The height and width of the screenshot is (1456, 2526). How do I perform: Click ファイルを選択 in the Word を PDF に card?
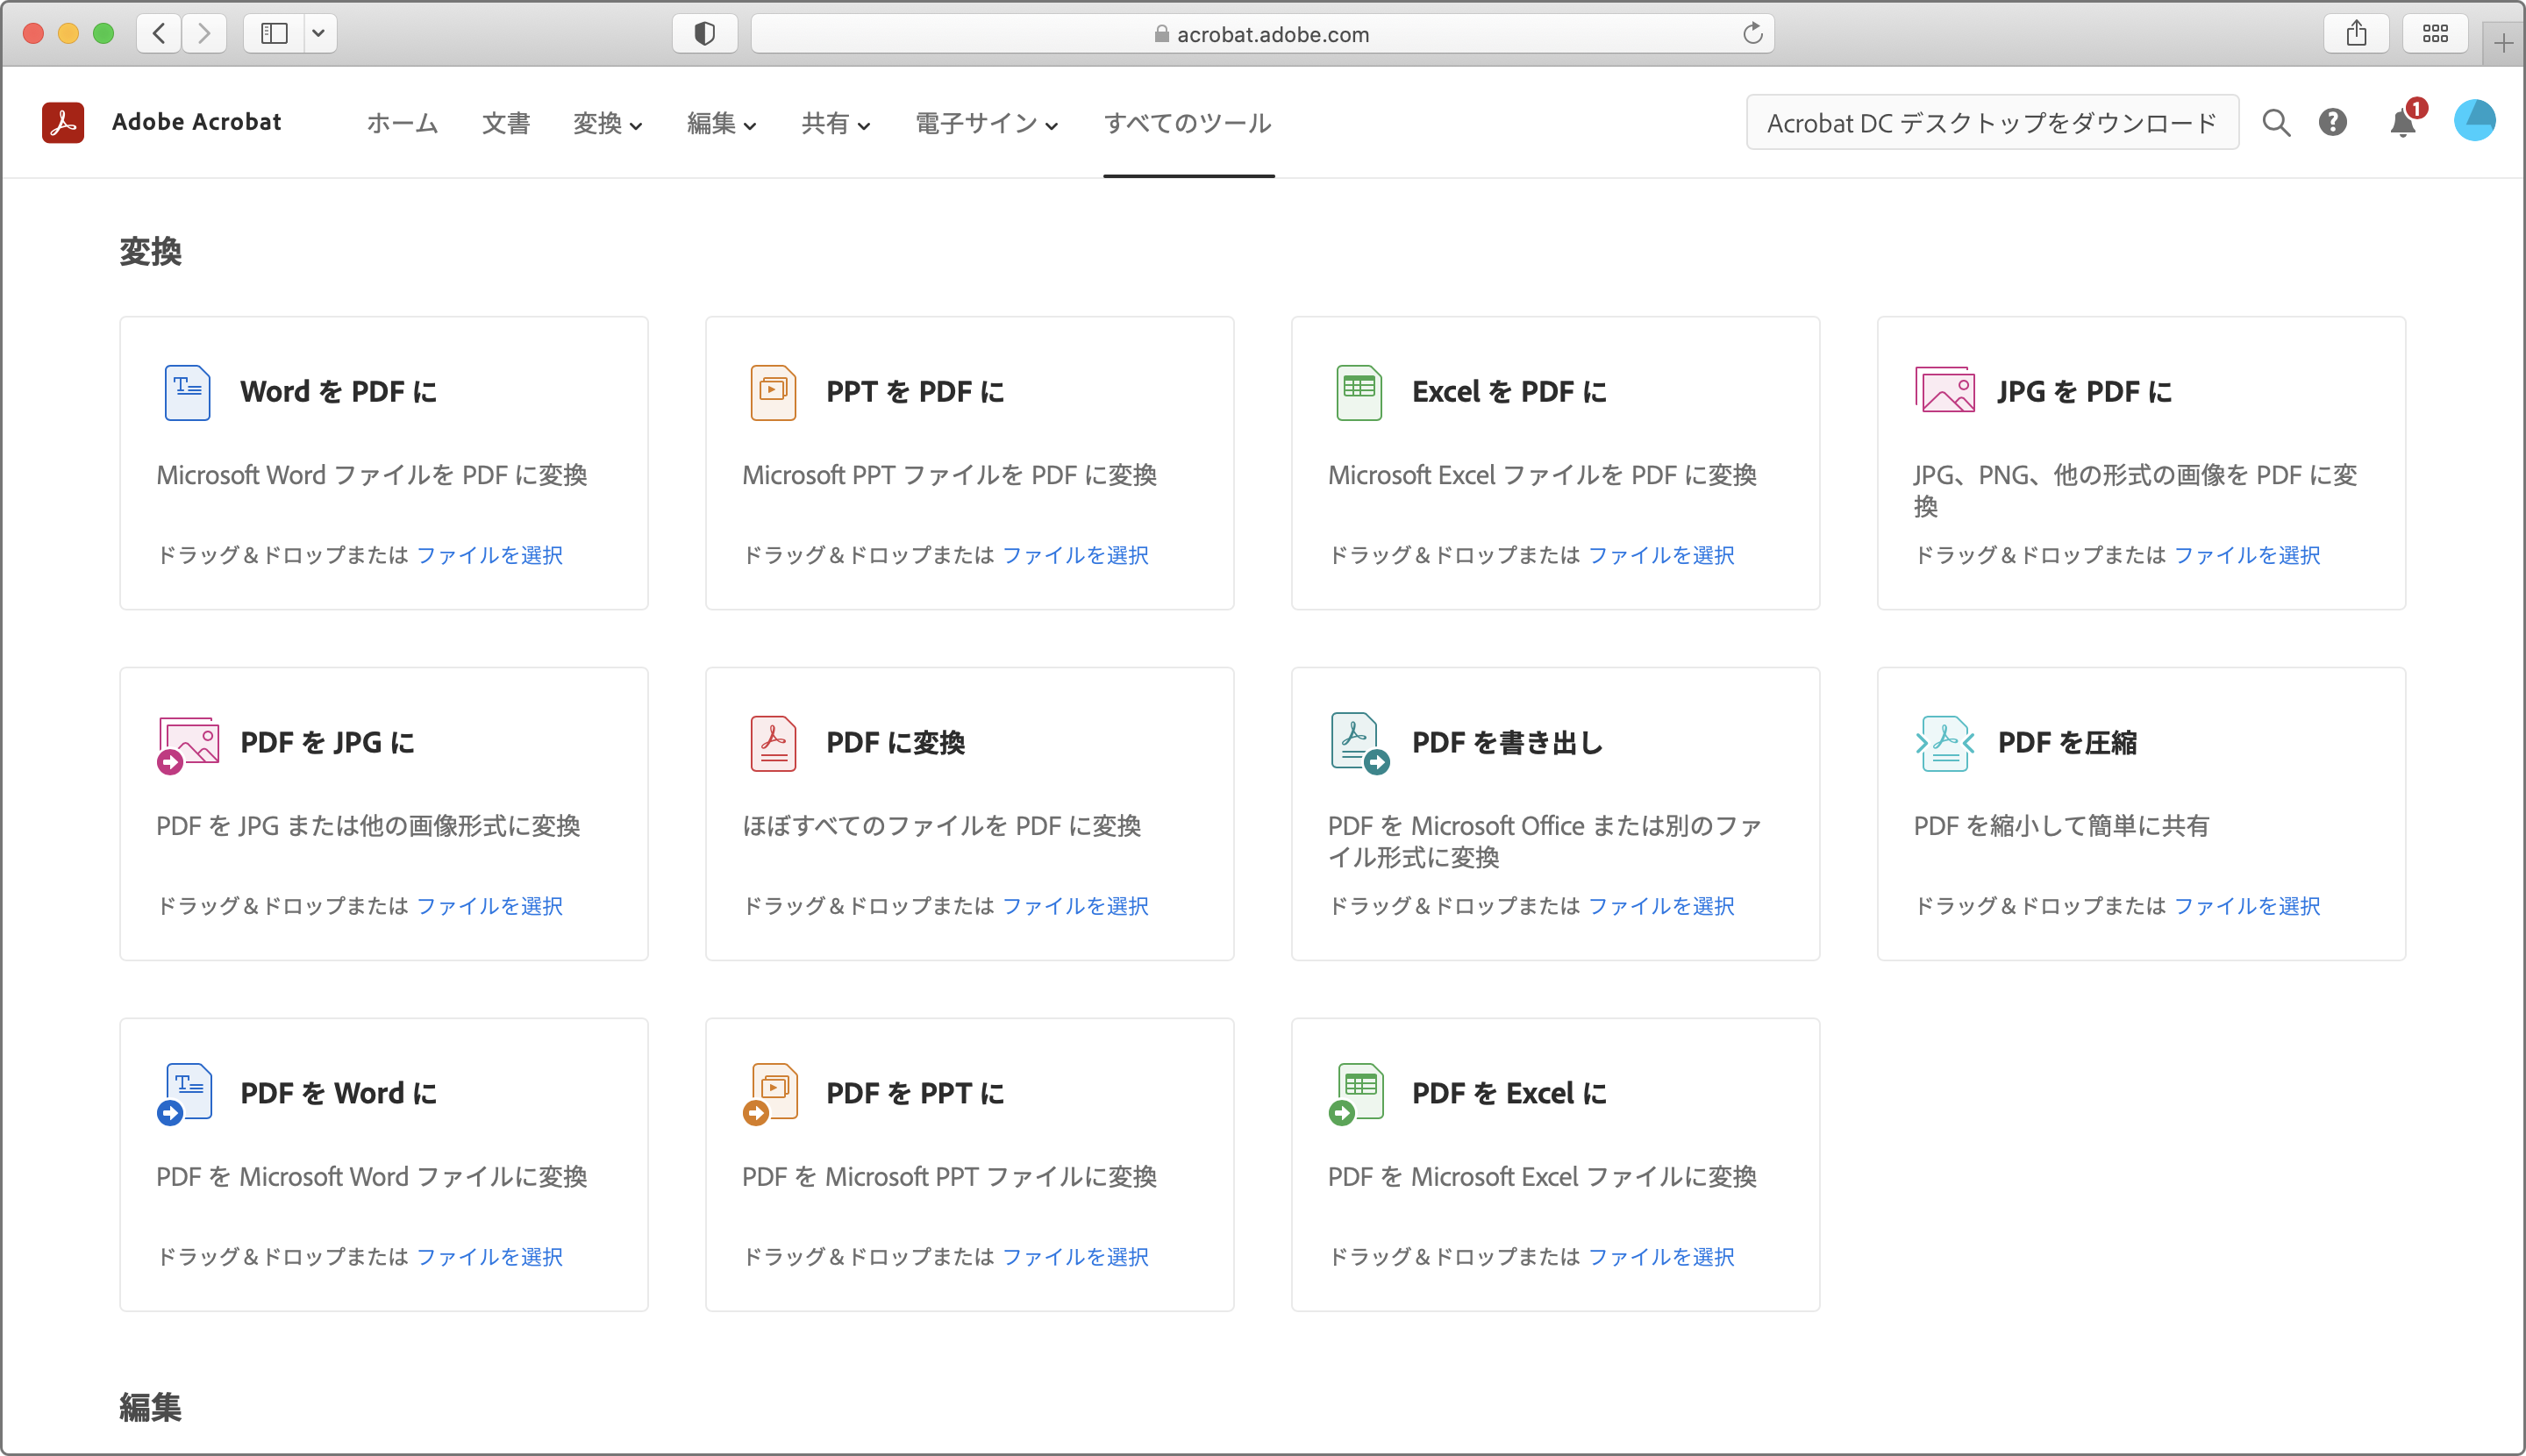(x=489, y=555)
